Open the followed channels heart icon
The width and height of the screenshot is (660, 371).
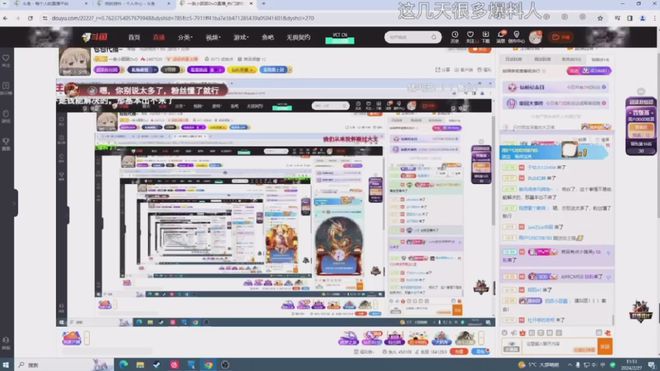click(x=470, y=37)
